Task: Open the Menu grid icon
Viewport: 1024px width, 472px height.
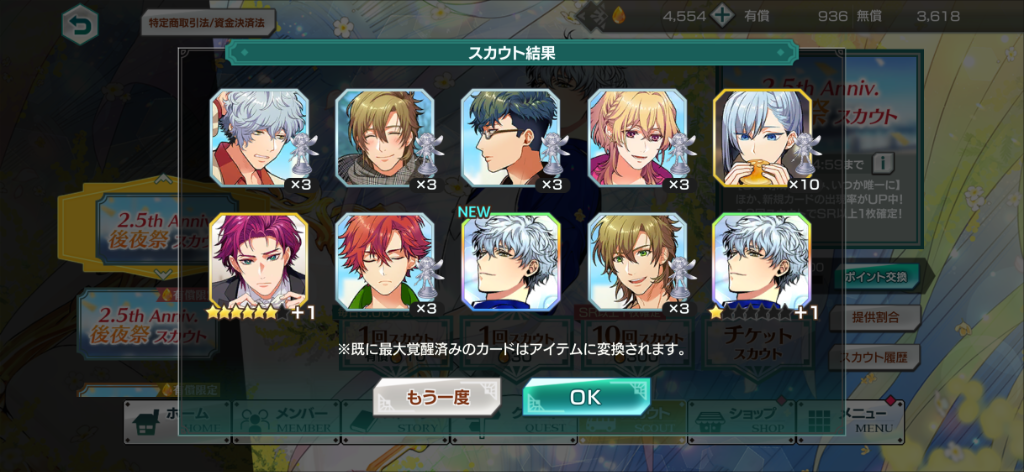Action: [817, 422]
